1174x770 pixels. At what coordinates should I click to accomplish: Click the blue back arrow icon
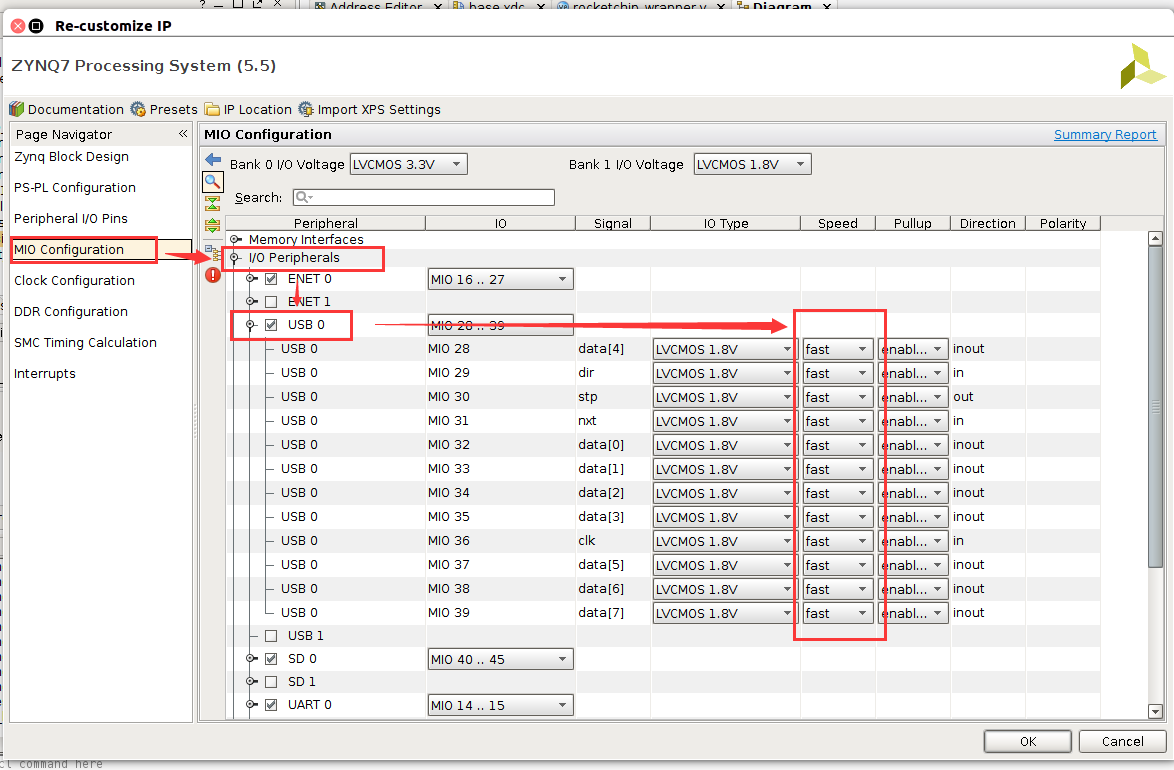pos(212,160)
